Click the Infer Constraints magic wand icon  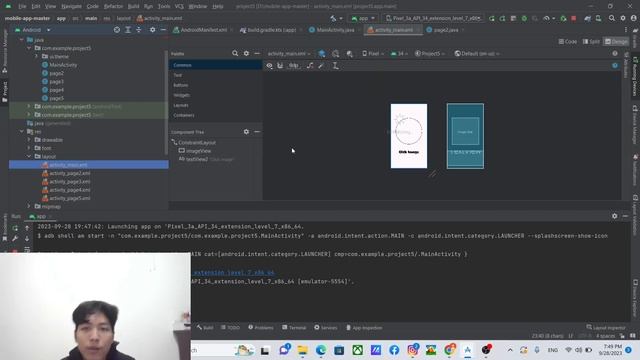[x=322, y=65]
